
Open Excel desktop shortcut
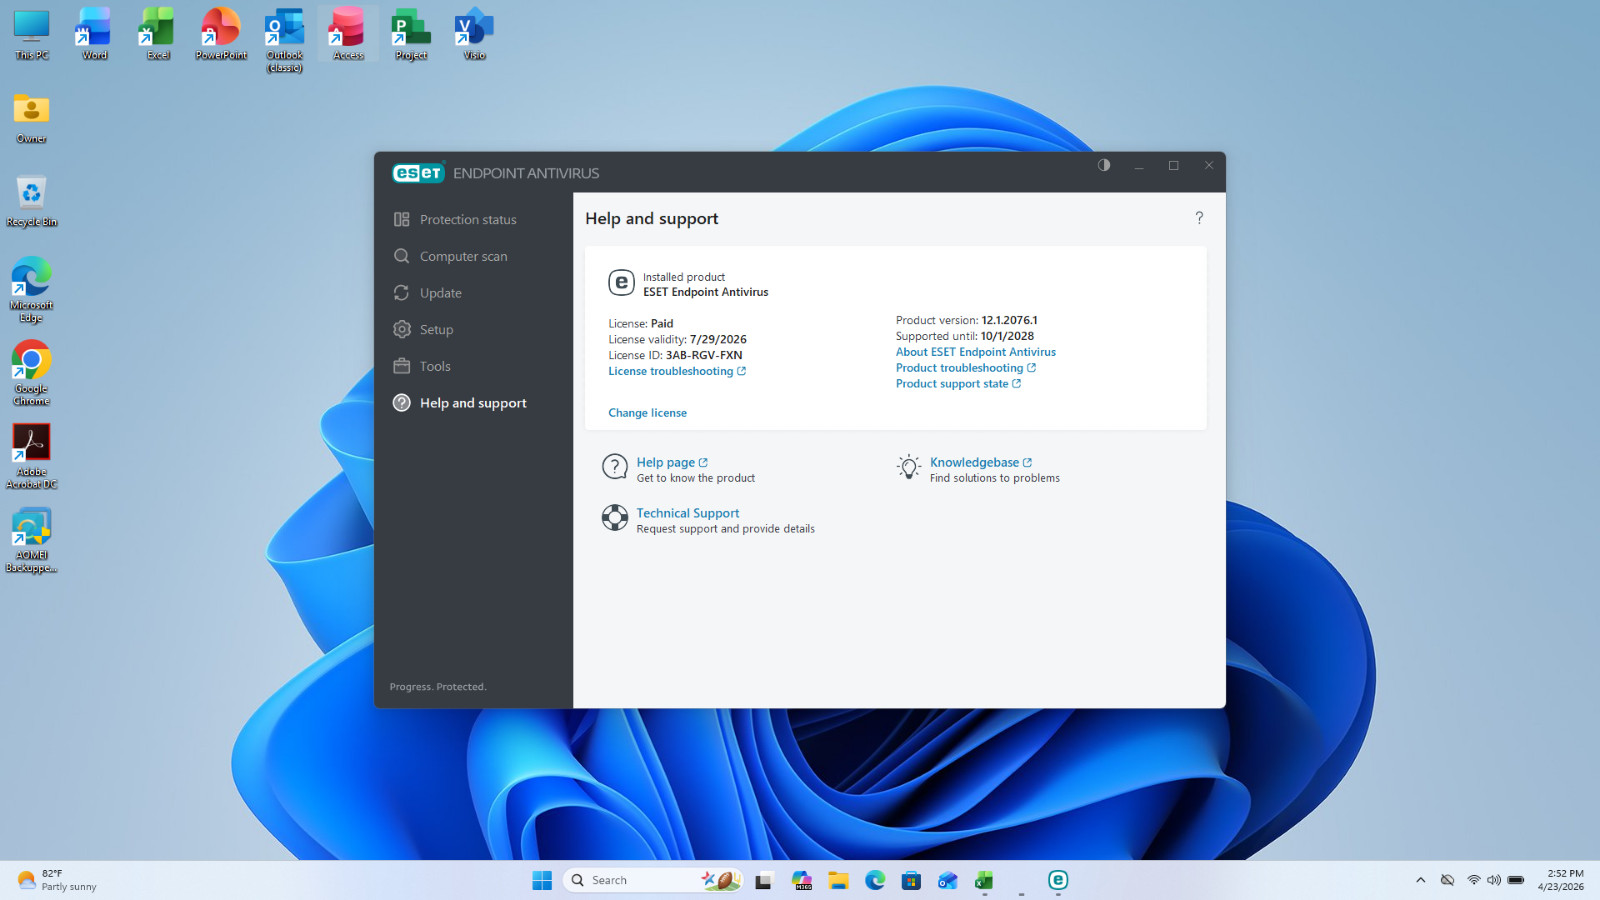pyautogui.click(x=158, y=35)
